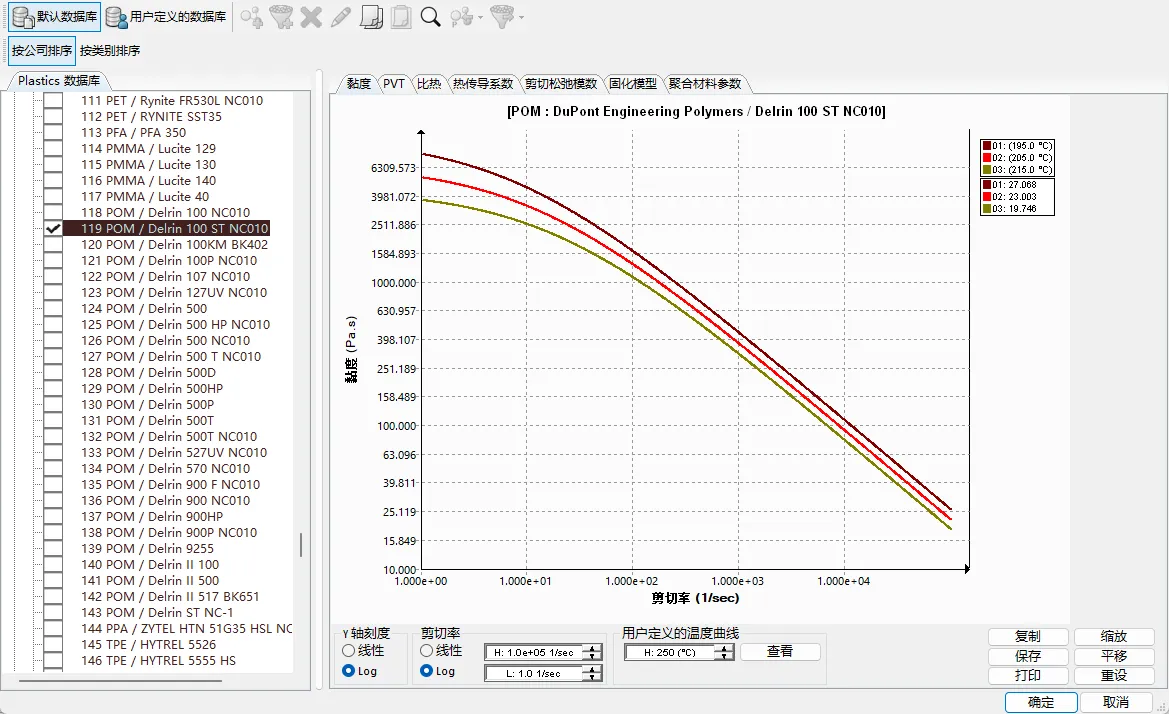
Task: Check the box for 111 PET Rynite FR530L NC010
Action: [x=53, y=101]
